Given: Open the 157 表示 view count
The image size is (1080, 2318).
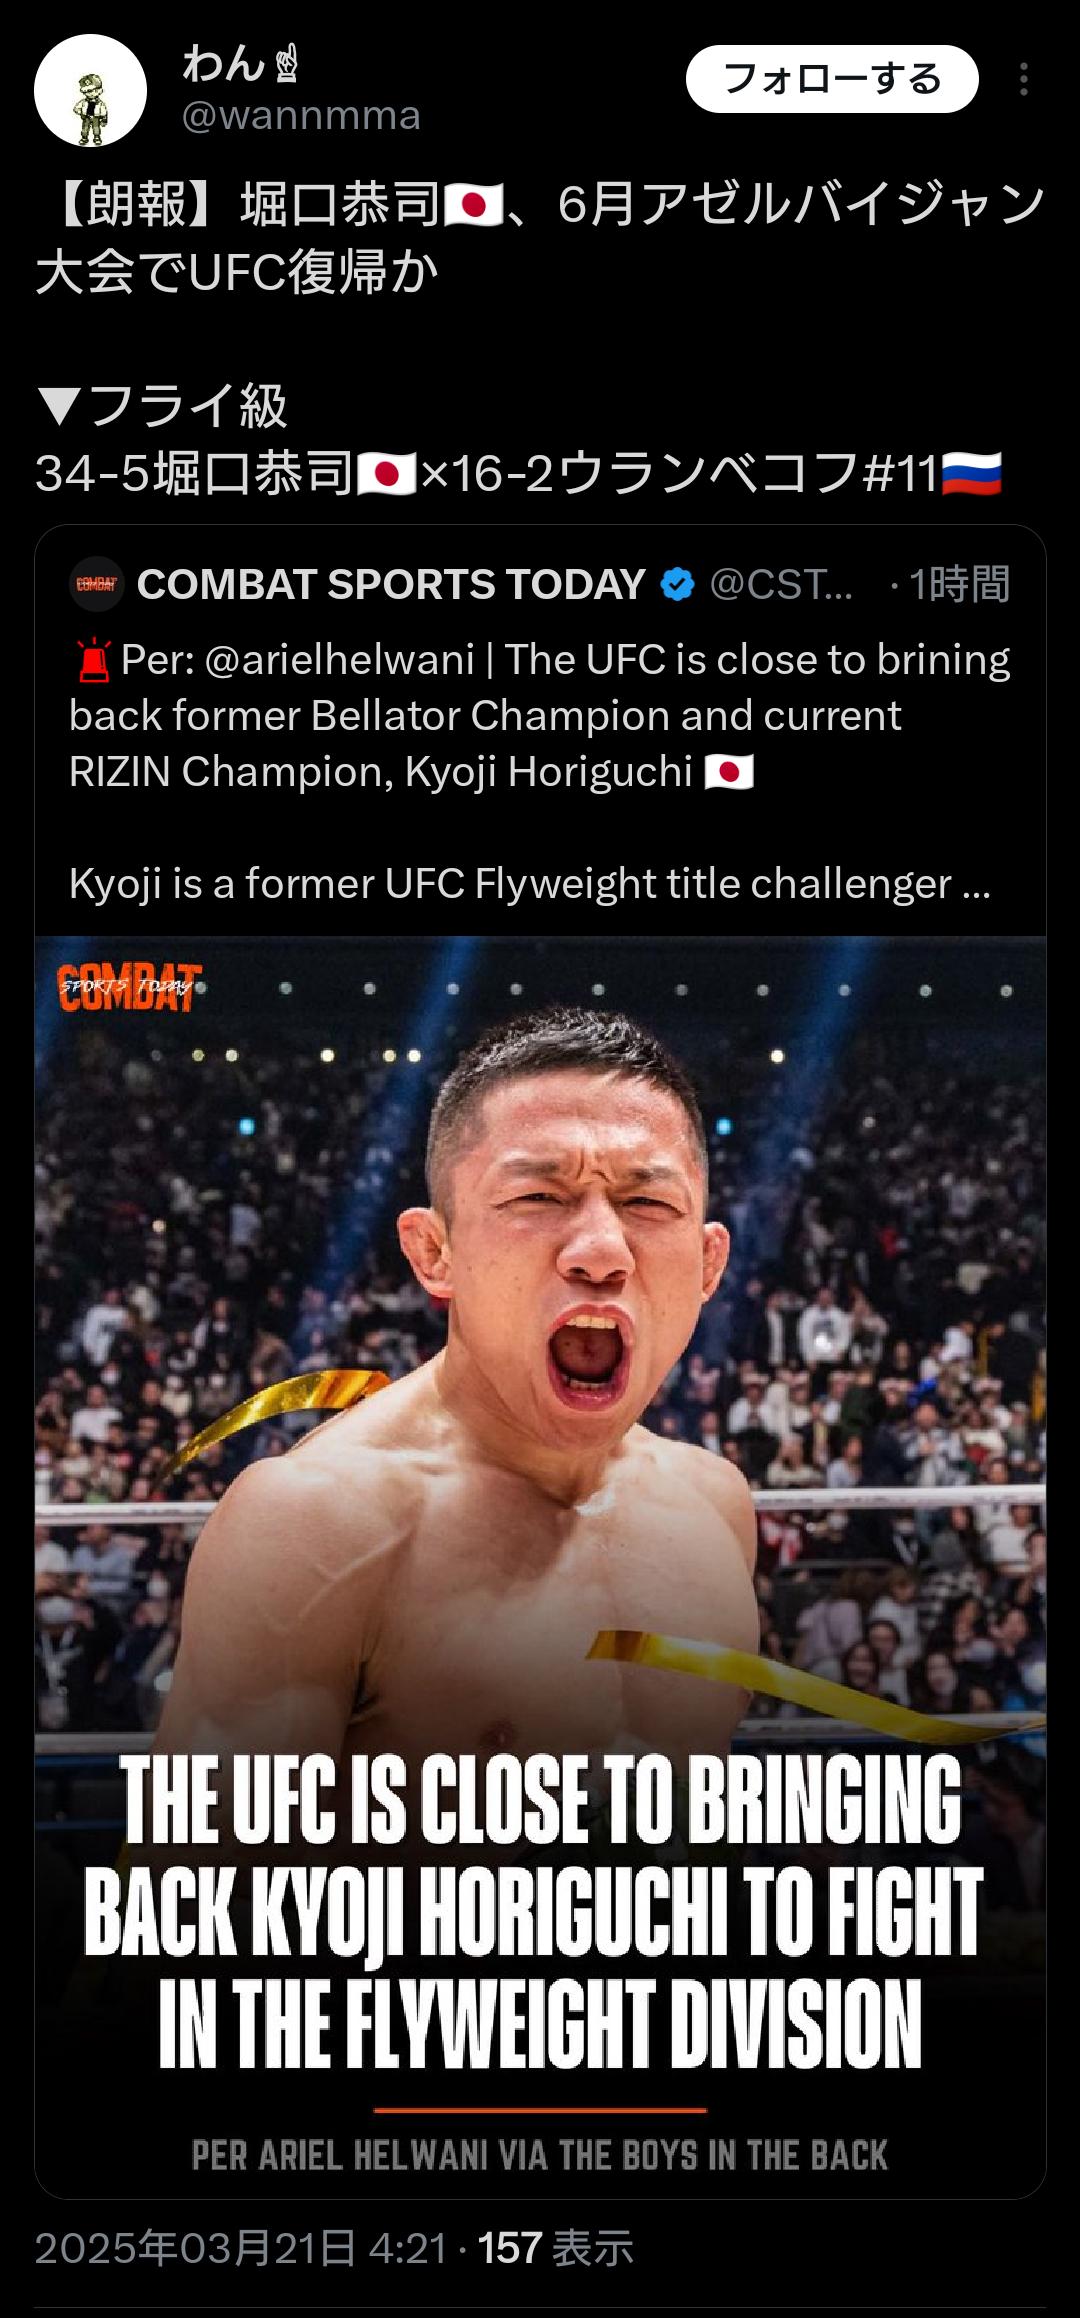Looking at the screenshot, I should click(x=555, y=2248).
